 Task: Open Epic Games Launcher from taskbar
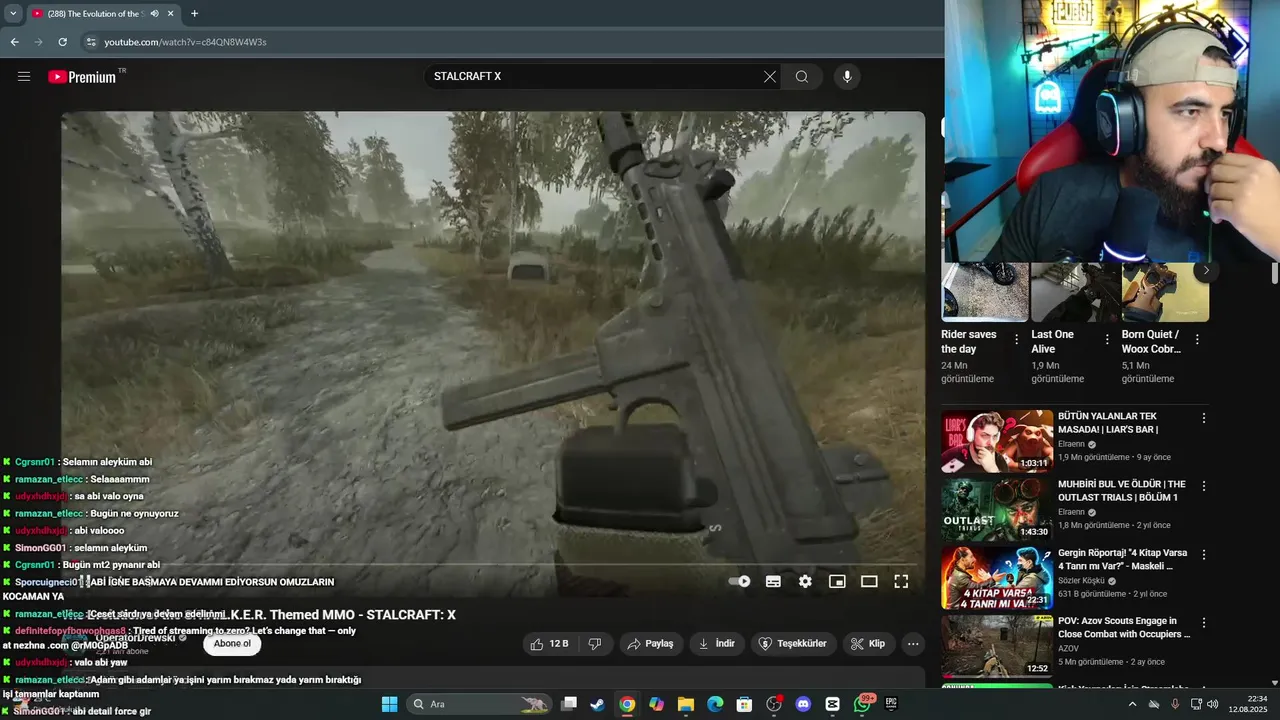(x=891, y=704)
